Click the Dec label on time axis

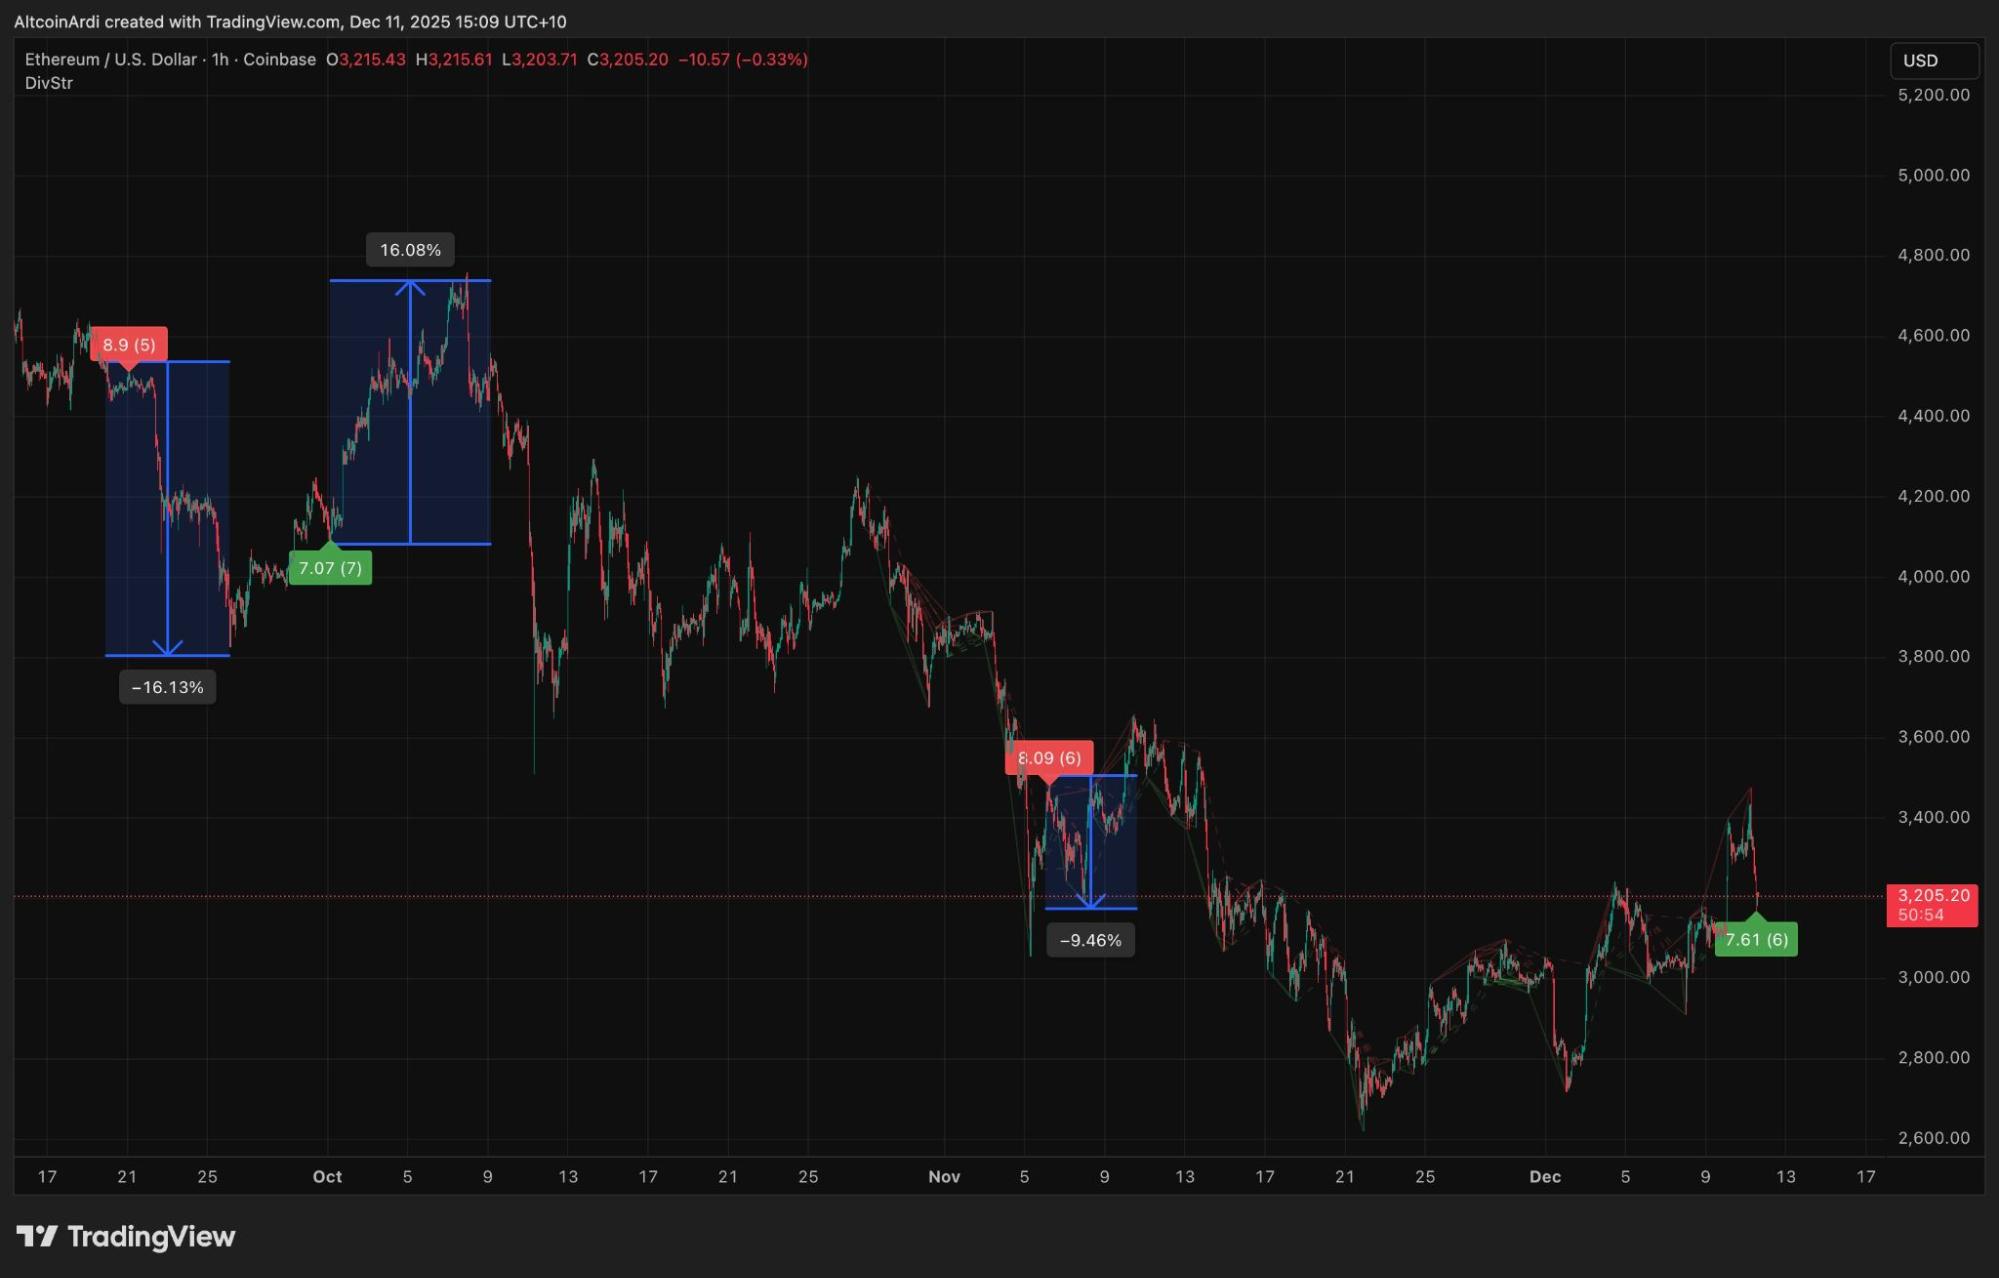pyautogui.click(x=1544, y=1177)
